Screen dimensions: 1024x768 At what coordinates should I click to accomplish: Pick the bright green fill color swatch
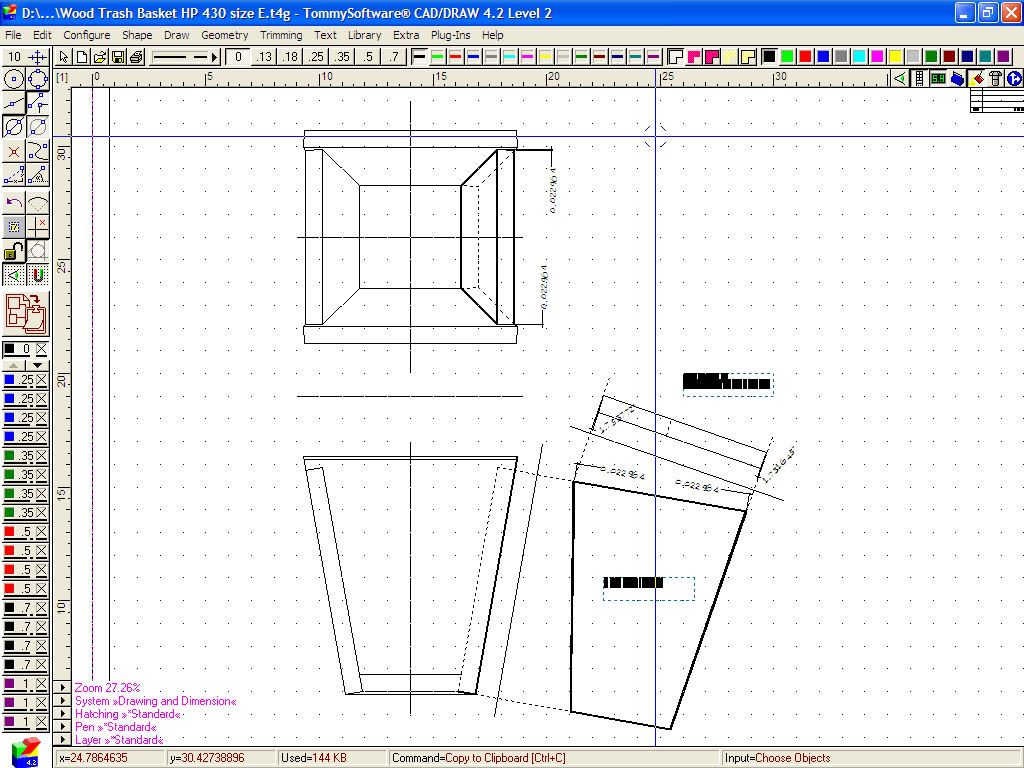tap(788, 57)
